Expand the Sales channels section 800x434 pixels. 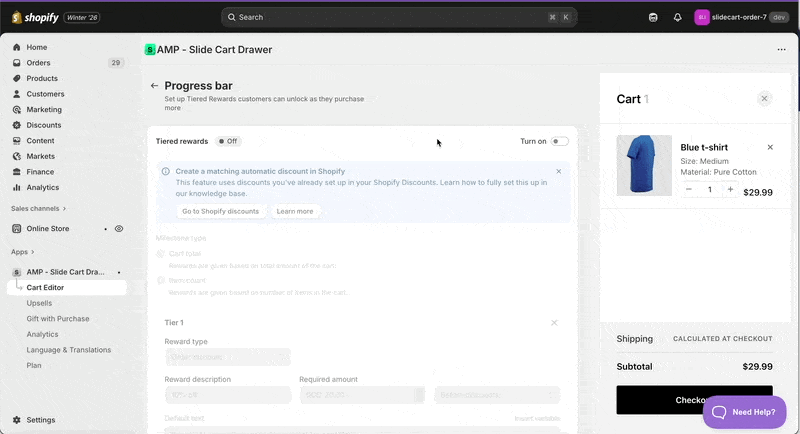(39, 209)
